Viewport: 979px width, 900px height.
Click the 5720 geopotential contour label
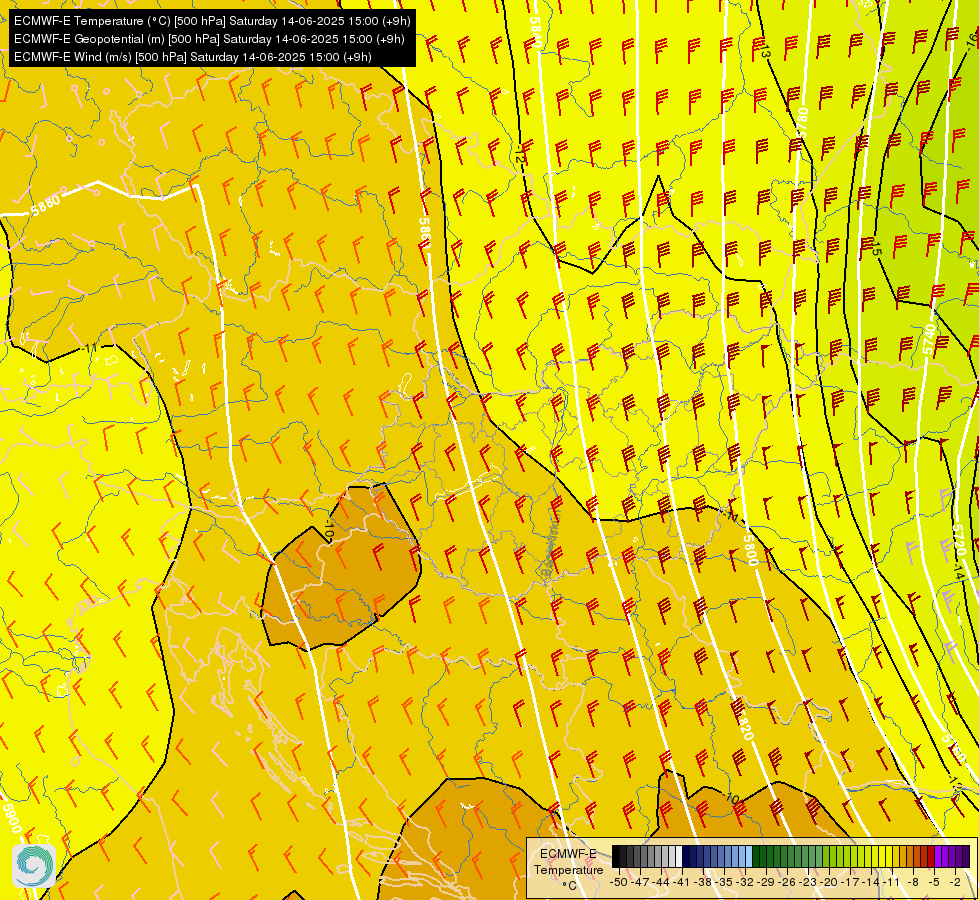point(960,540)
